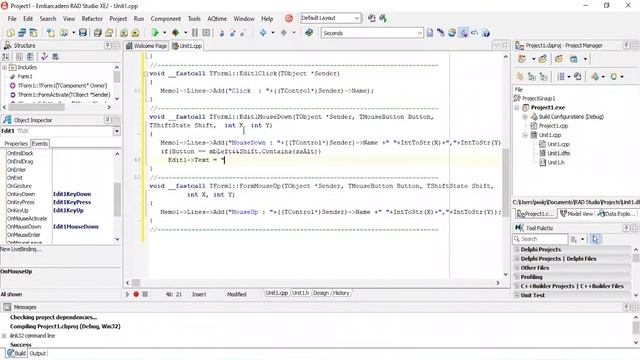Click the Structure pane horizontal scrollbar

(57, 107)
